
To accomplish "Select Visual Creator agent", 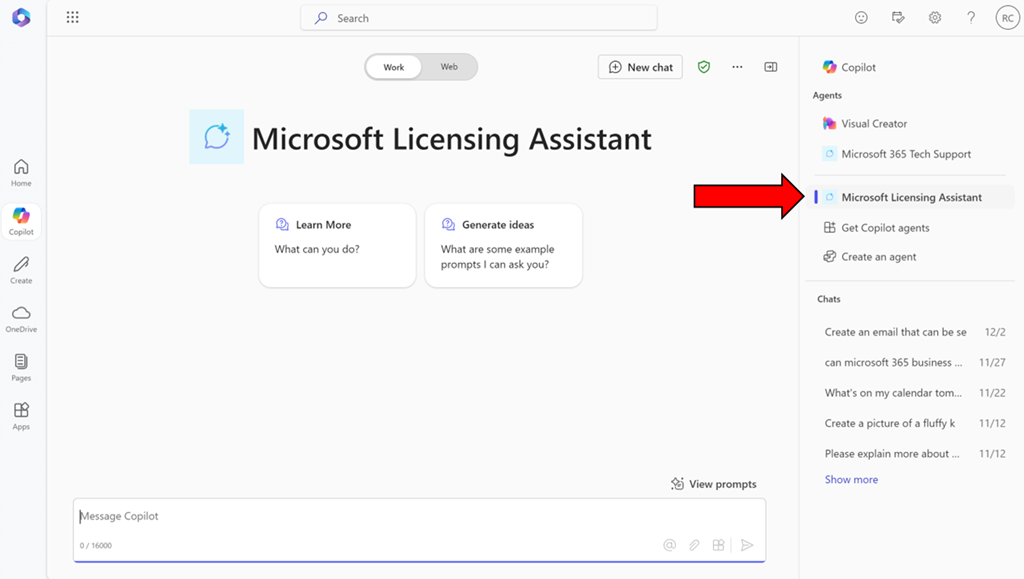I will [x=873, y=124].
